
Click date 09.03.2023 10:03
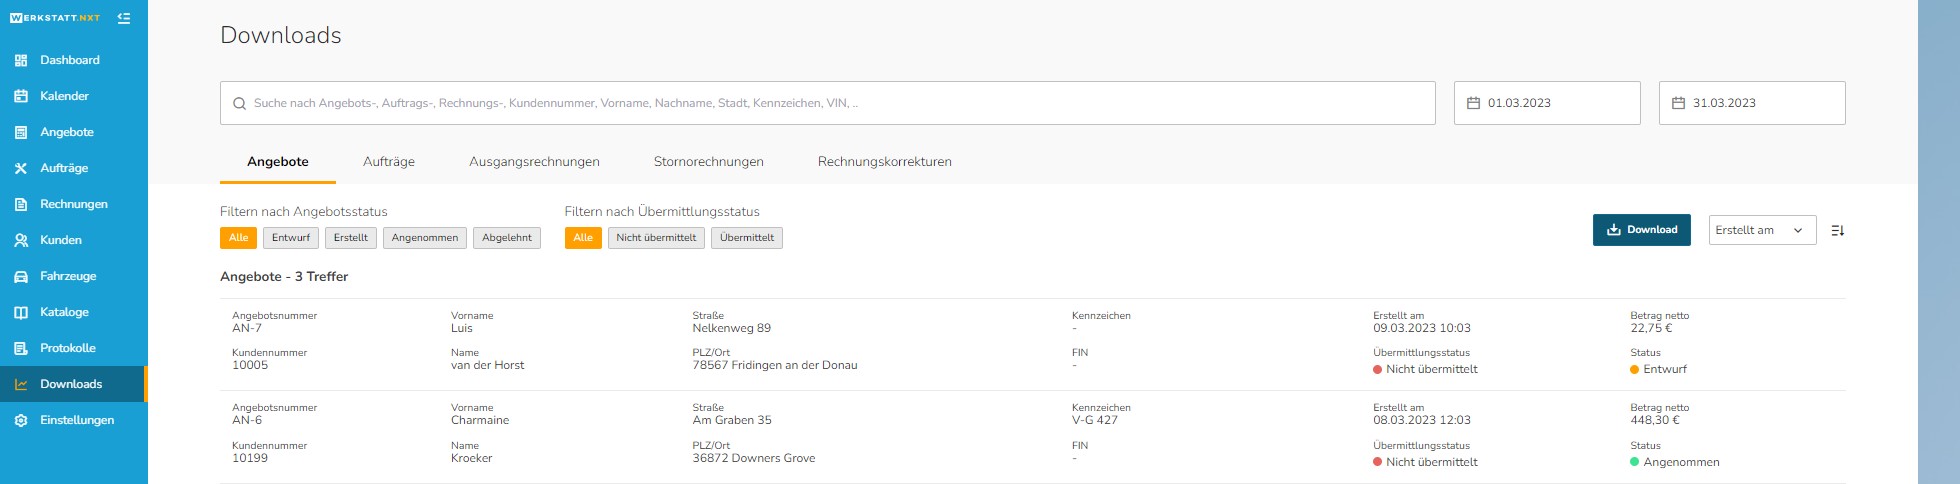point(1422,328)
